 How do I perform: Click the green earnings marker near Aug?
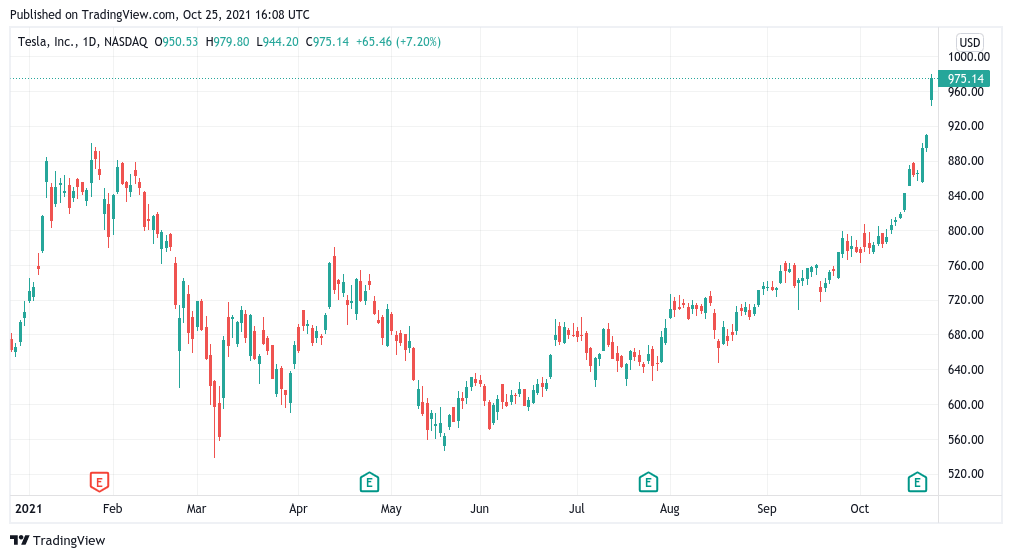click(648, 481)
